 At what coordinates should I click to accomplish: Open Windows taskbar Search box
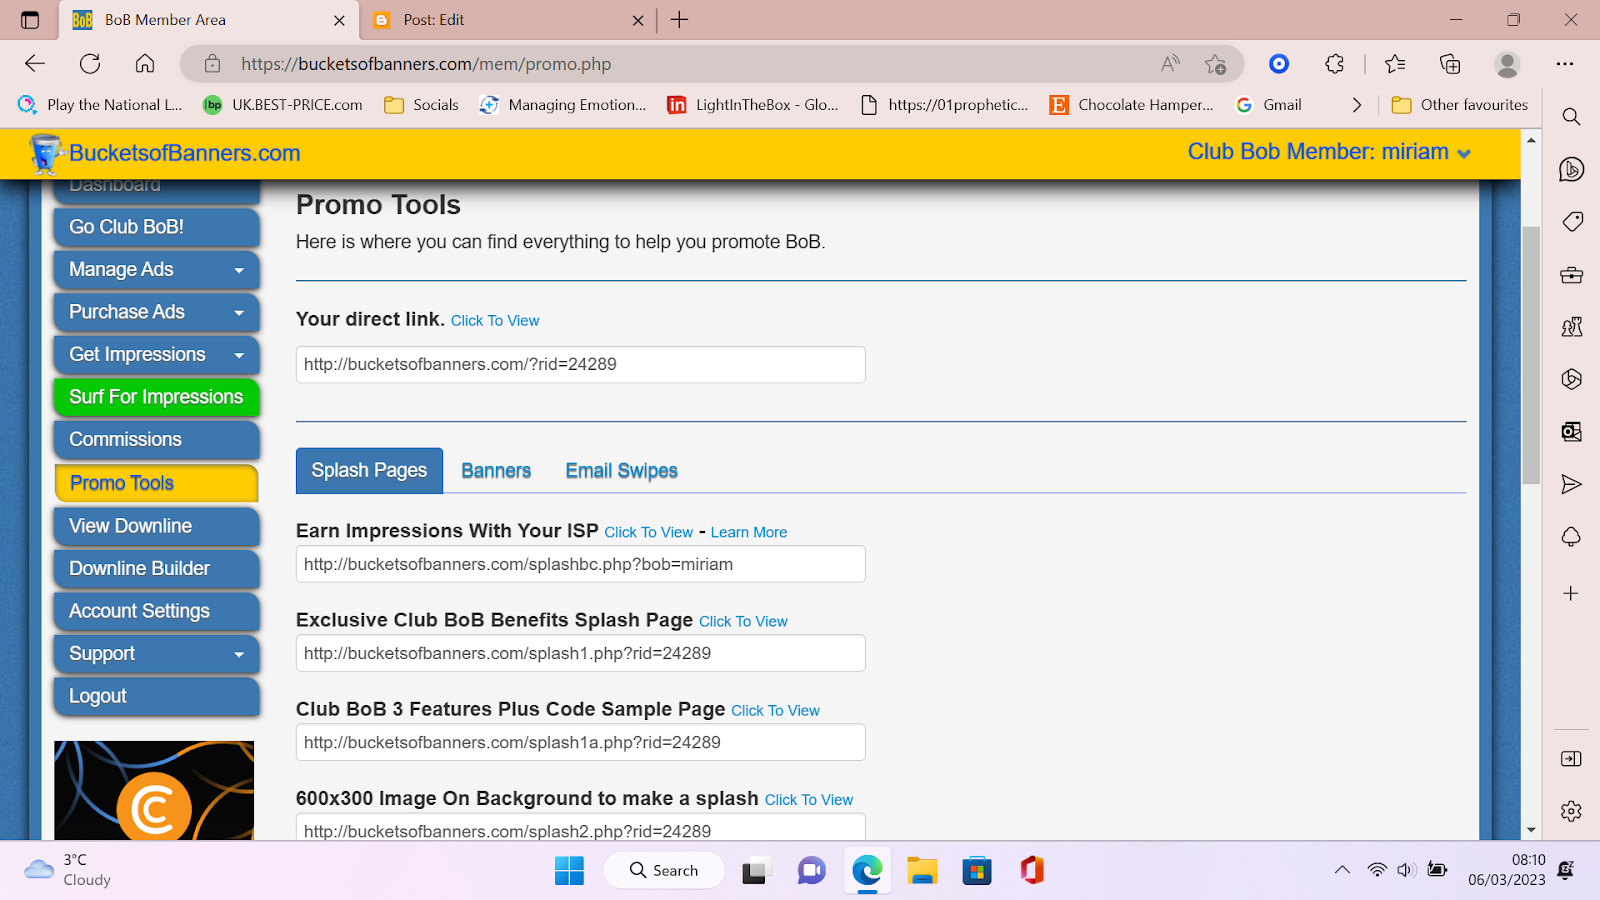click(664, 870)
